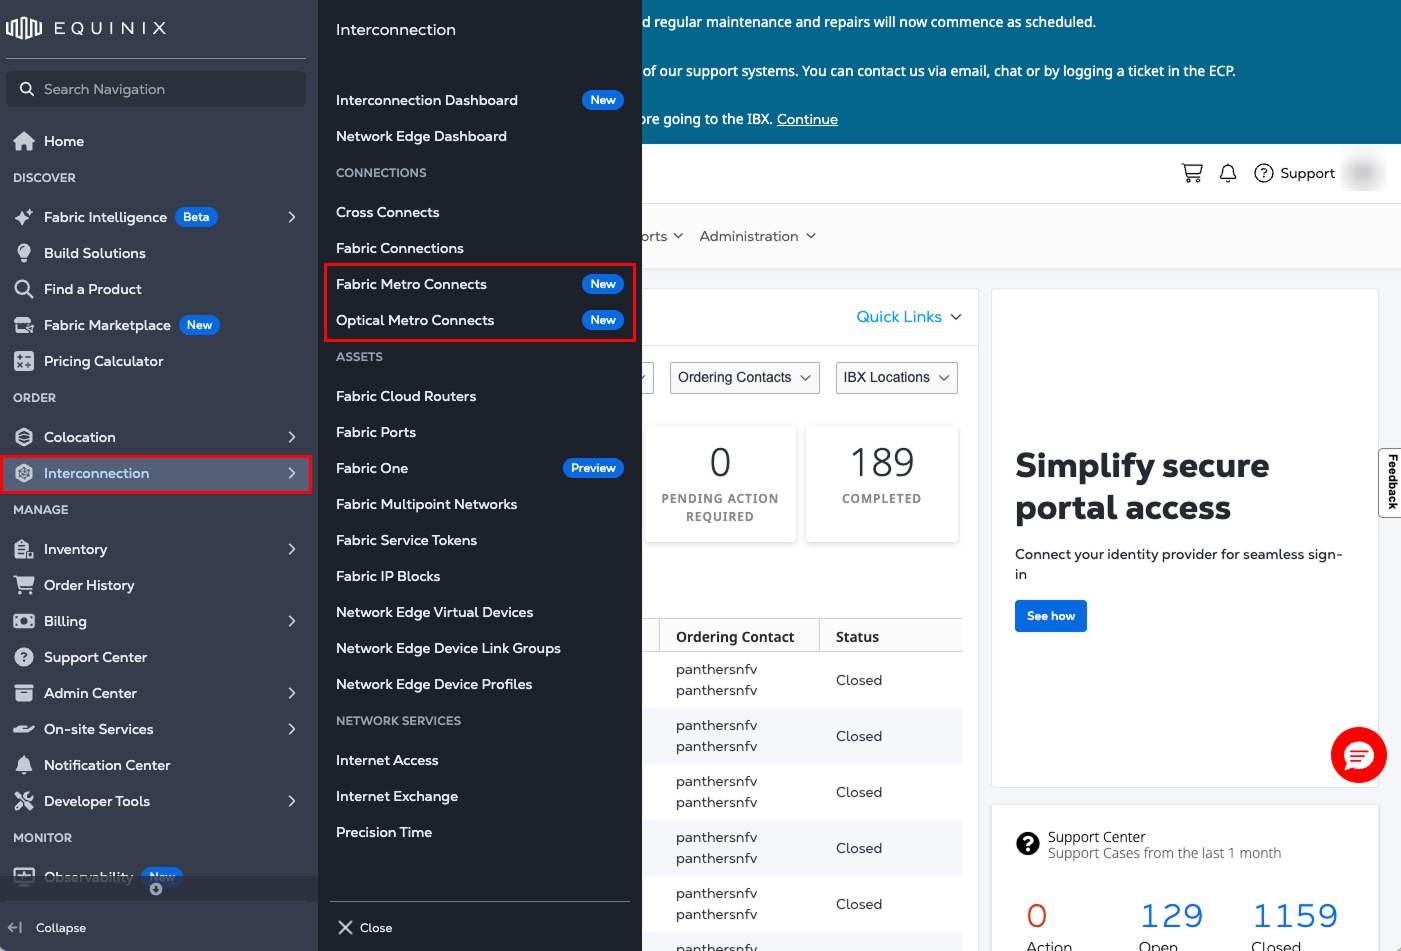Image resolution: width=1401 pixels, height=951 pixels.
Task: Open the red chat bubble button
Action: point(1358,755)
